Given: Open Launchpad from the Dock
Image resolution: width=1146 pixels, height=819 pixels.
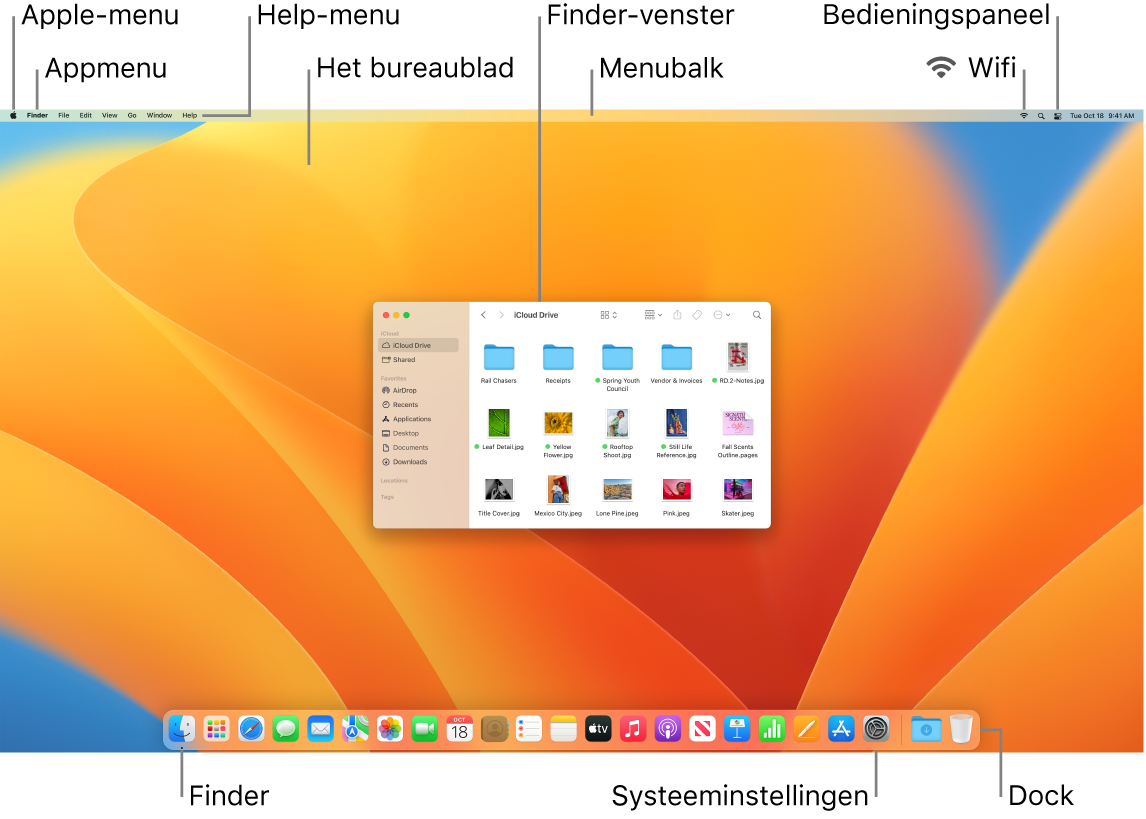Looking at the screenshot, I should (x=214, y=728).
